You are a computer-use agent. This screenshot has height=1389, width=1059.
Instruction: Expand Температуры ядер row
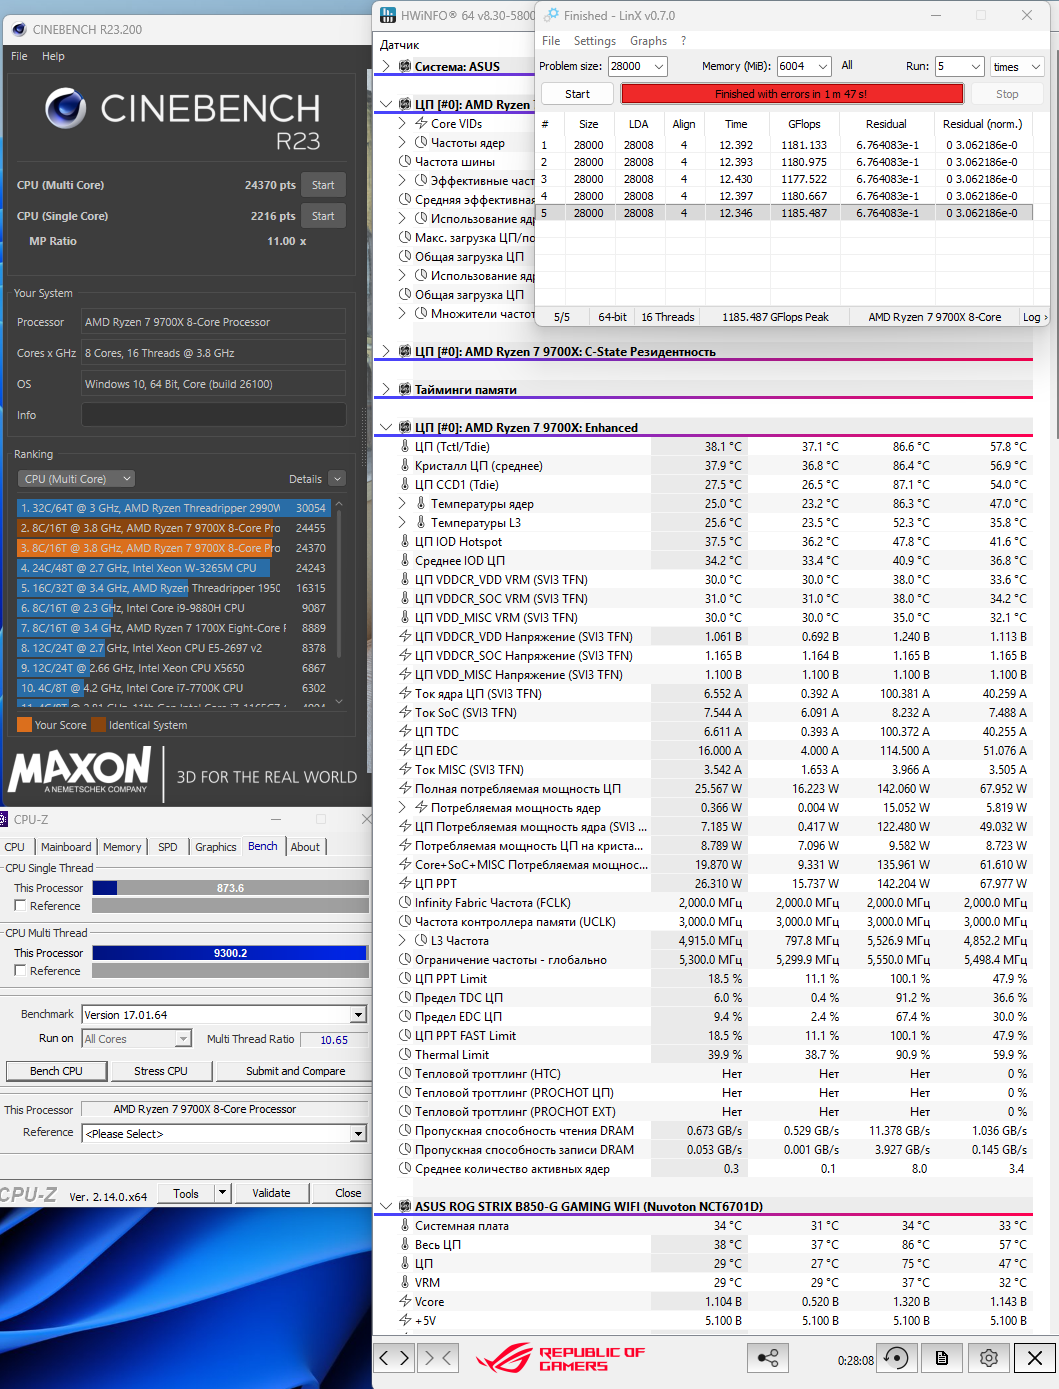point(402,504)
